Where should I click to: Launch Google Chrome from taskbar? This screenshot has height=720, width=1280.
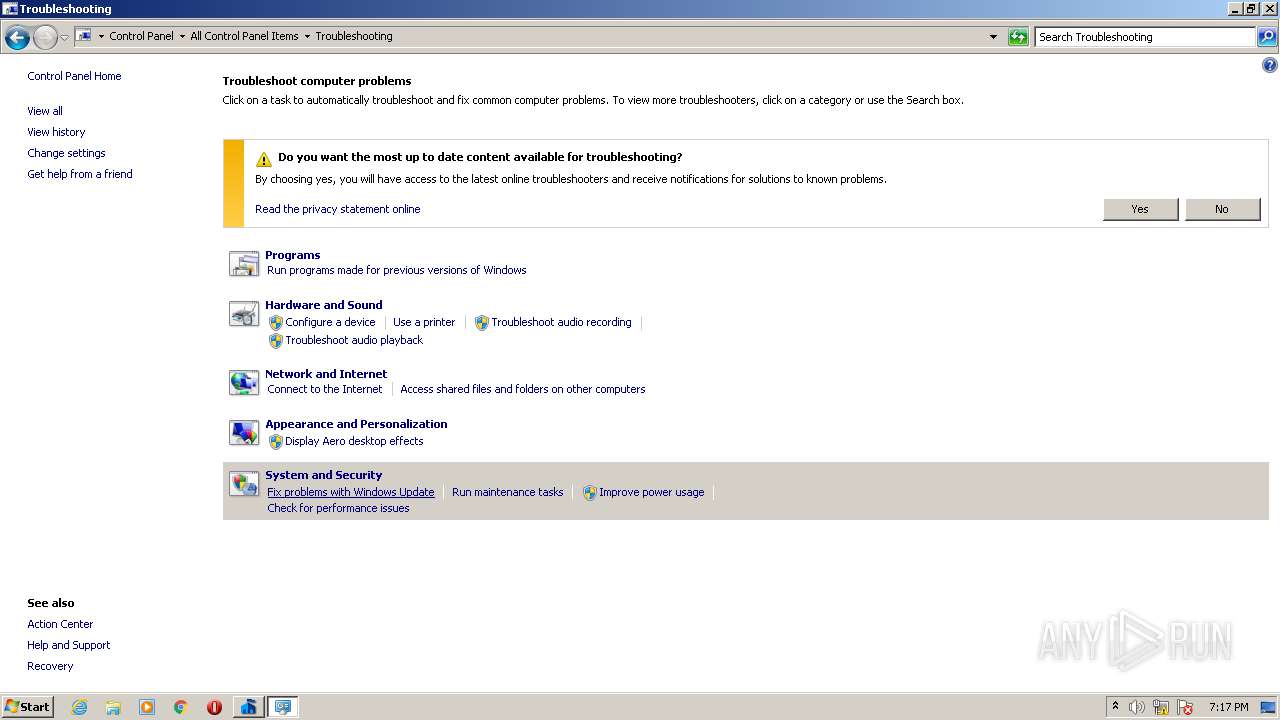tap(181, 707)
